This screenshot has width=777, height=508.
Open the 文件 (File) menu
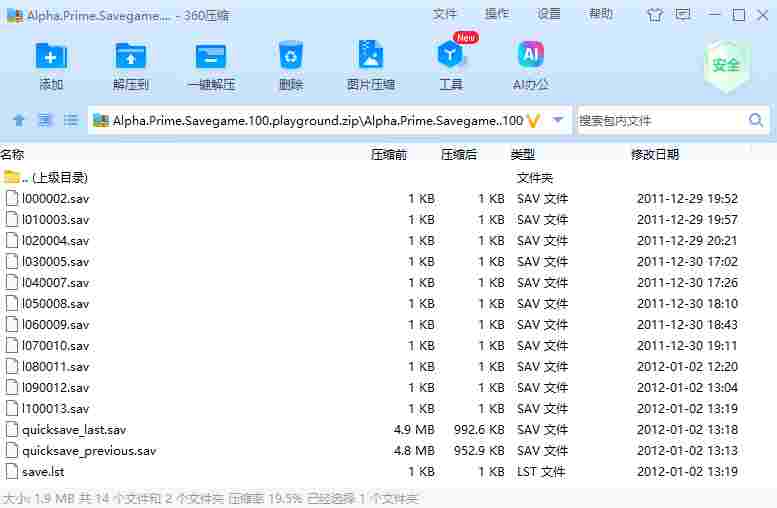pyautogui.click(x=444, y=14)
